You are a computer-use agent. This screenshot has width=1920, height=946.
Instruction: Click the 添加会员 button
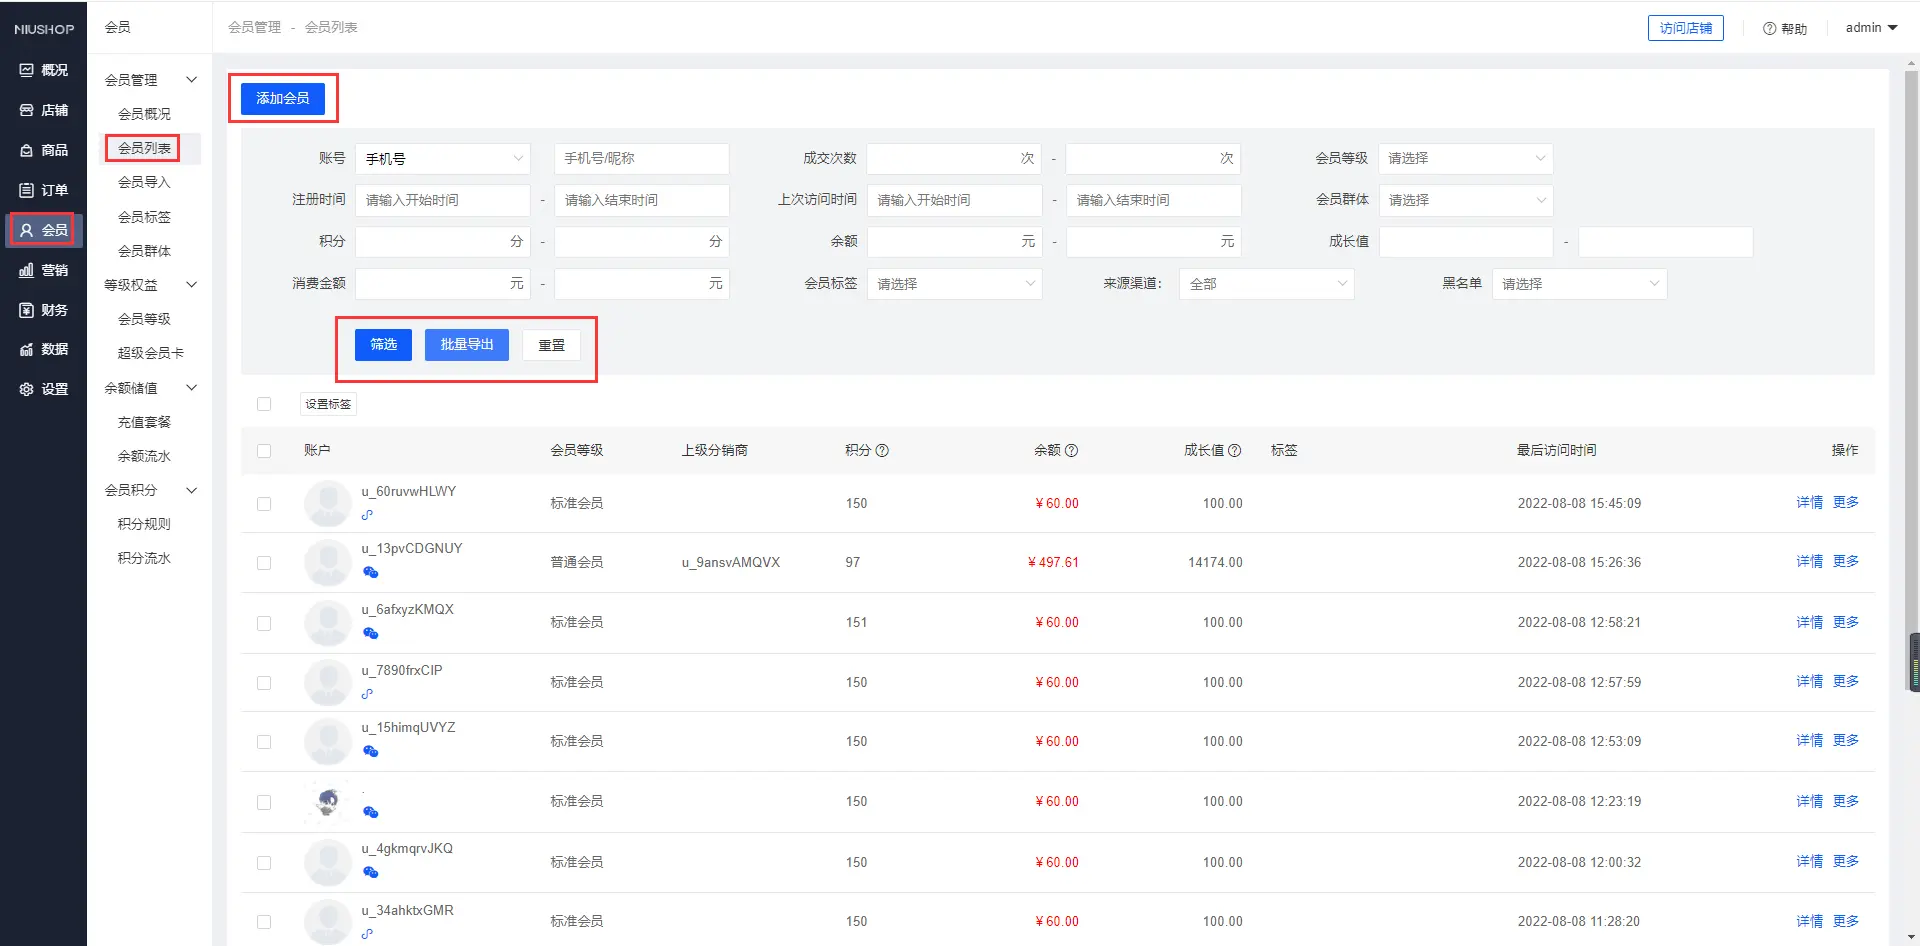click(x=283, y=98)
